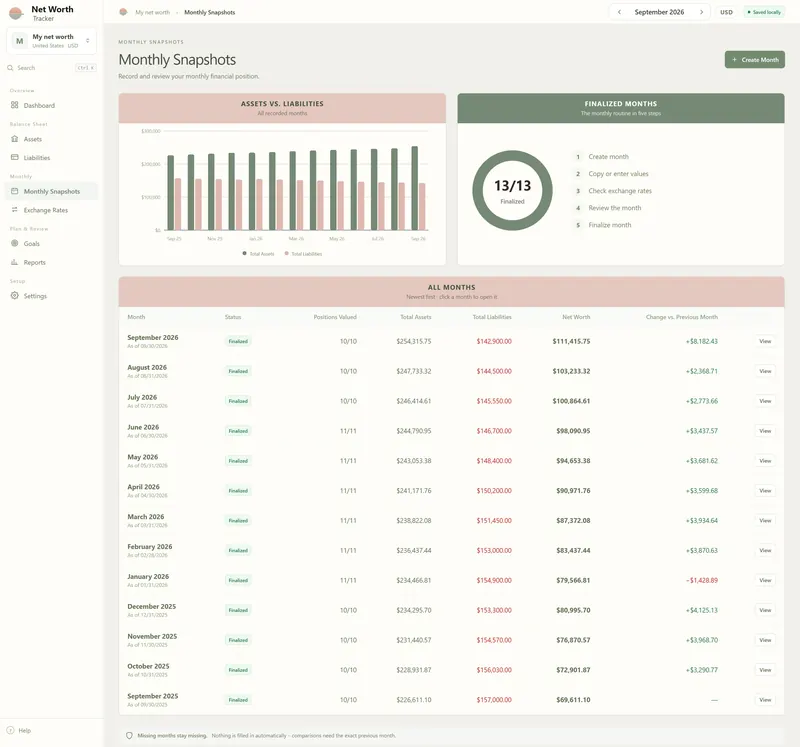The width and height of the screenshot is (800, 747).
Task: Click the shield icon in footer note
Action: pyautogui.click(x=129, y=735)
